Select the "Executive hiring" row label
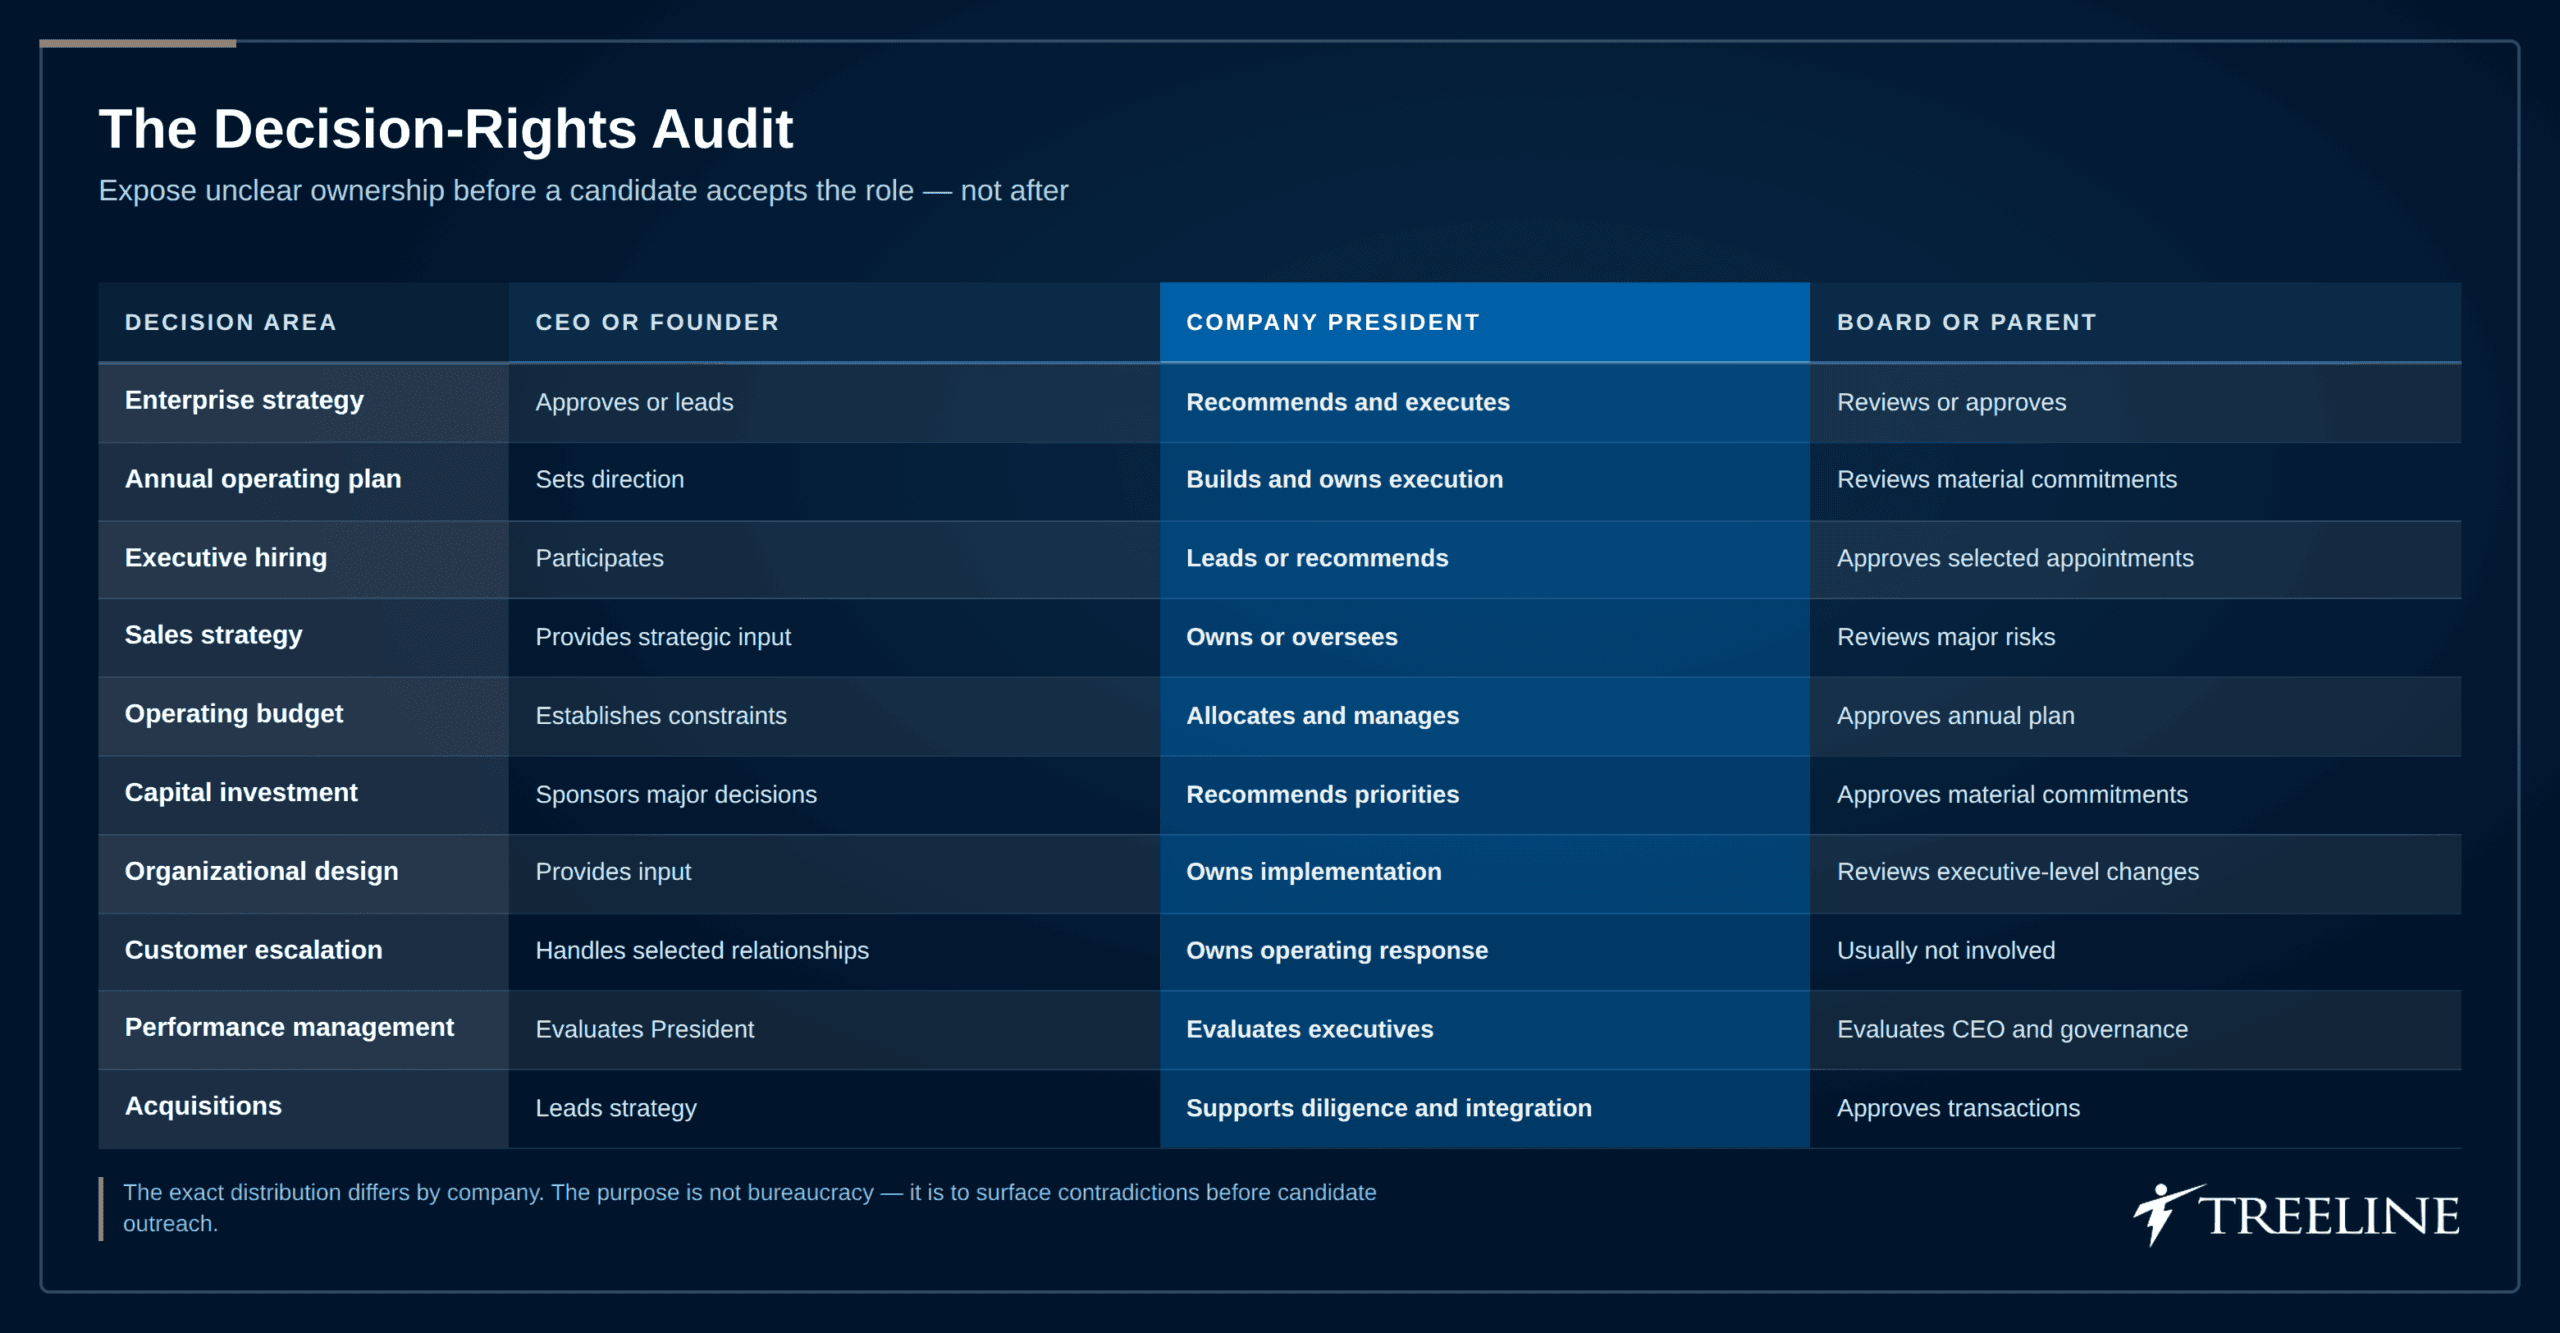This screenshot has width=2560, height=1333. click(226, 557)
